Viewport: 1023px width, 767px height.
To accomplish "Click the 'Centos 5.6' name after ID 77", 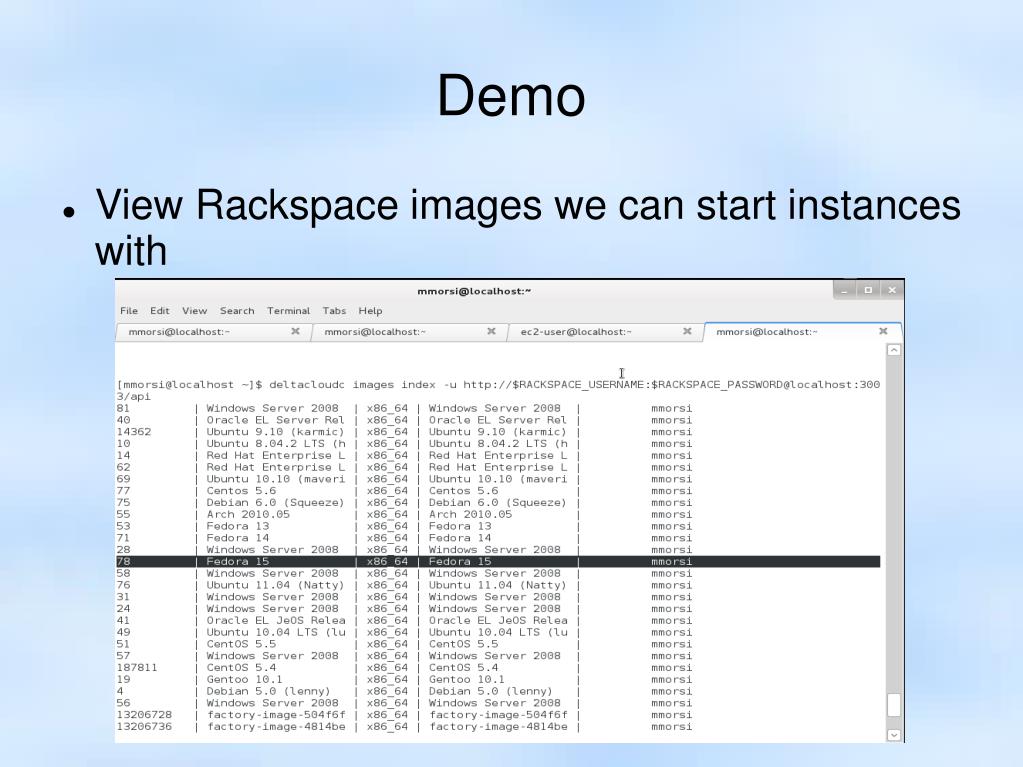I will pyautogui.click(x=241, y=490).
